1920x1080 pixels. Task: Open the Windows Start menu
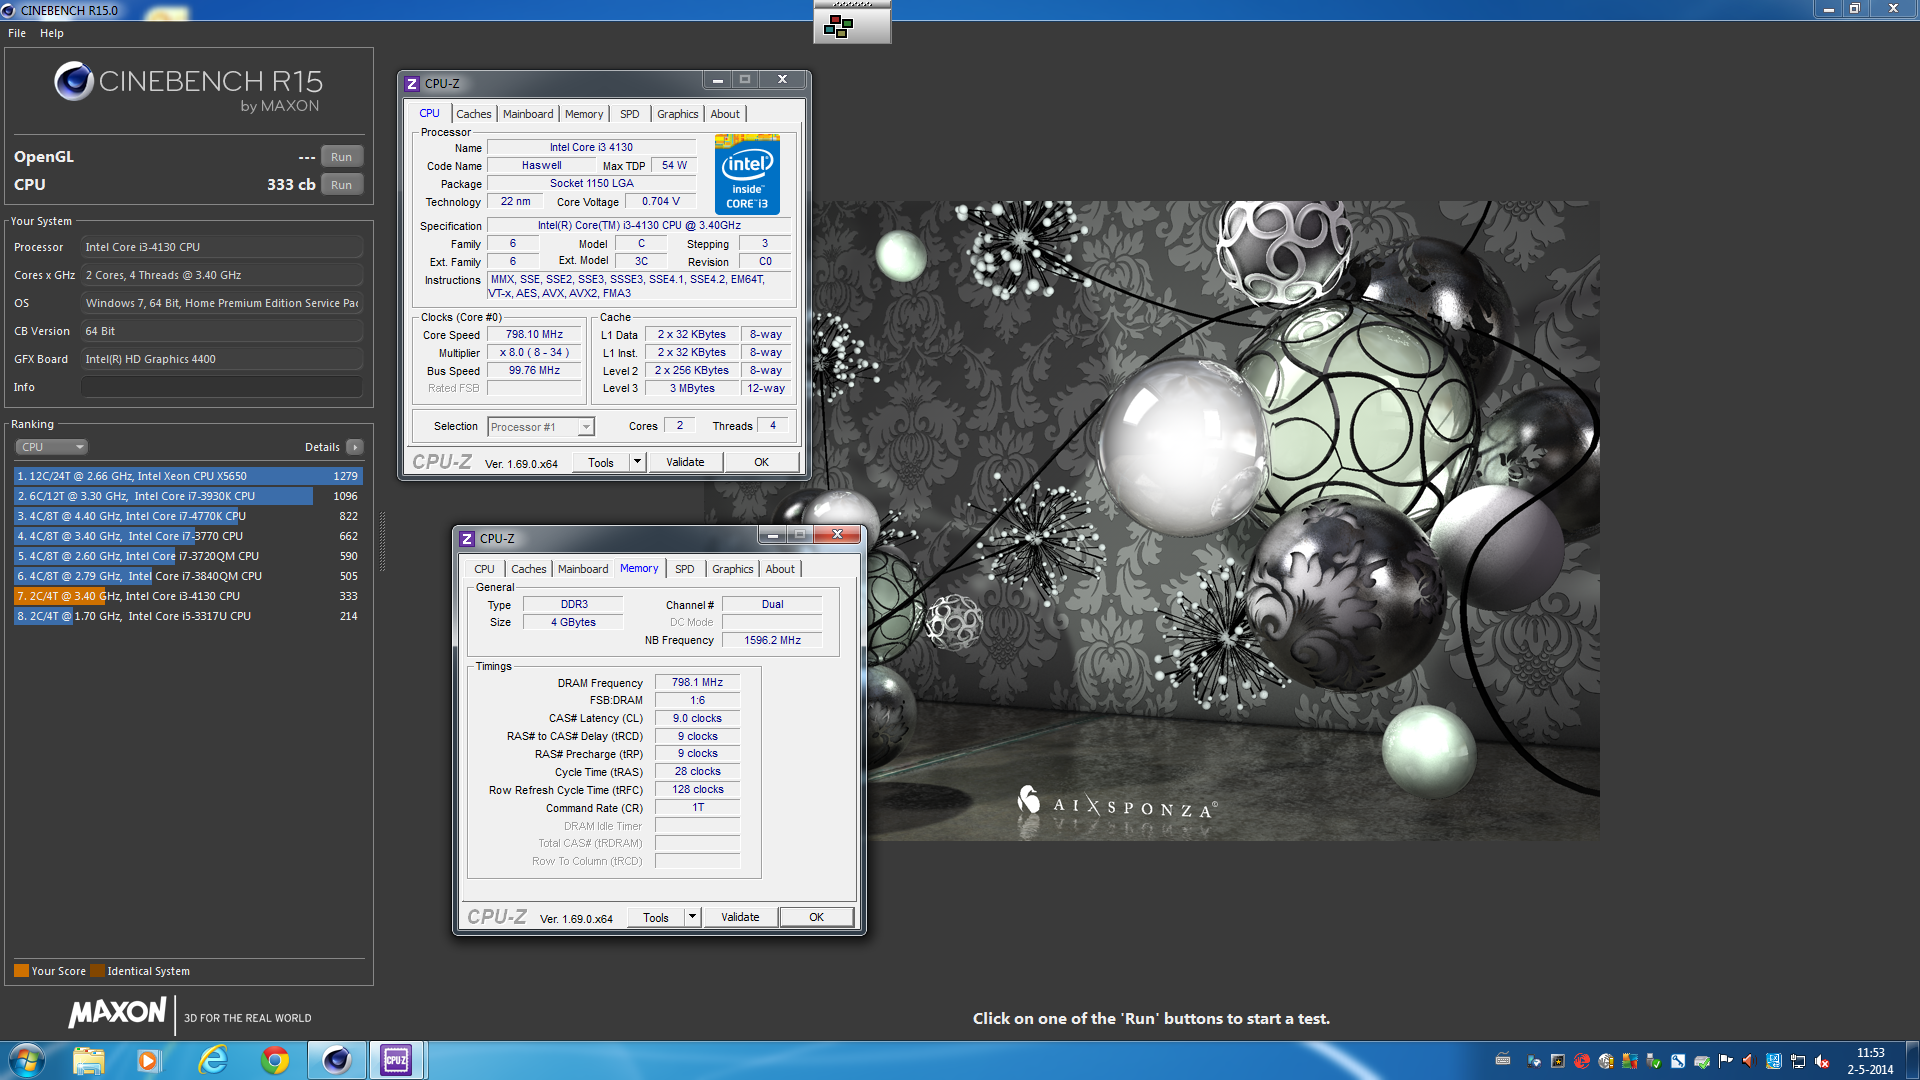click(x=27, y=1060)
